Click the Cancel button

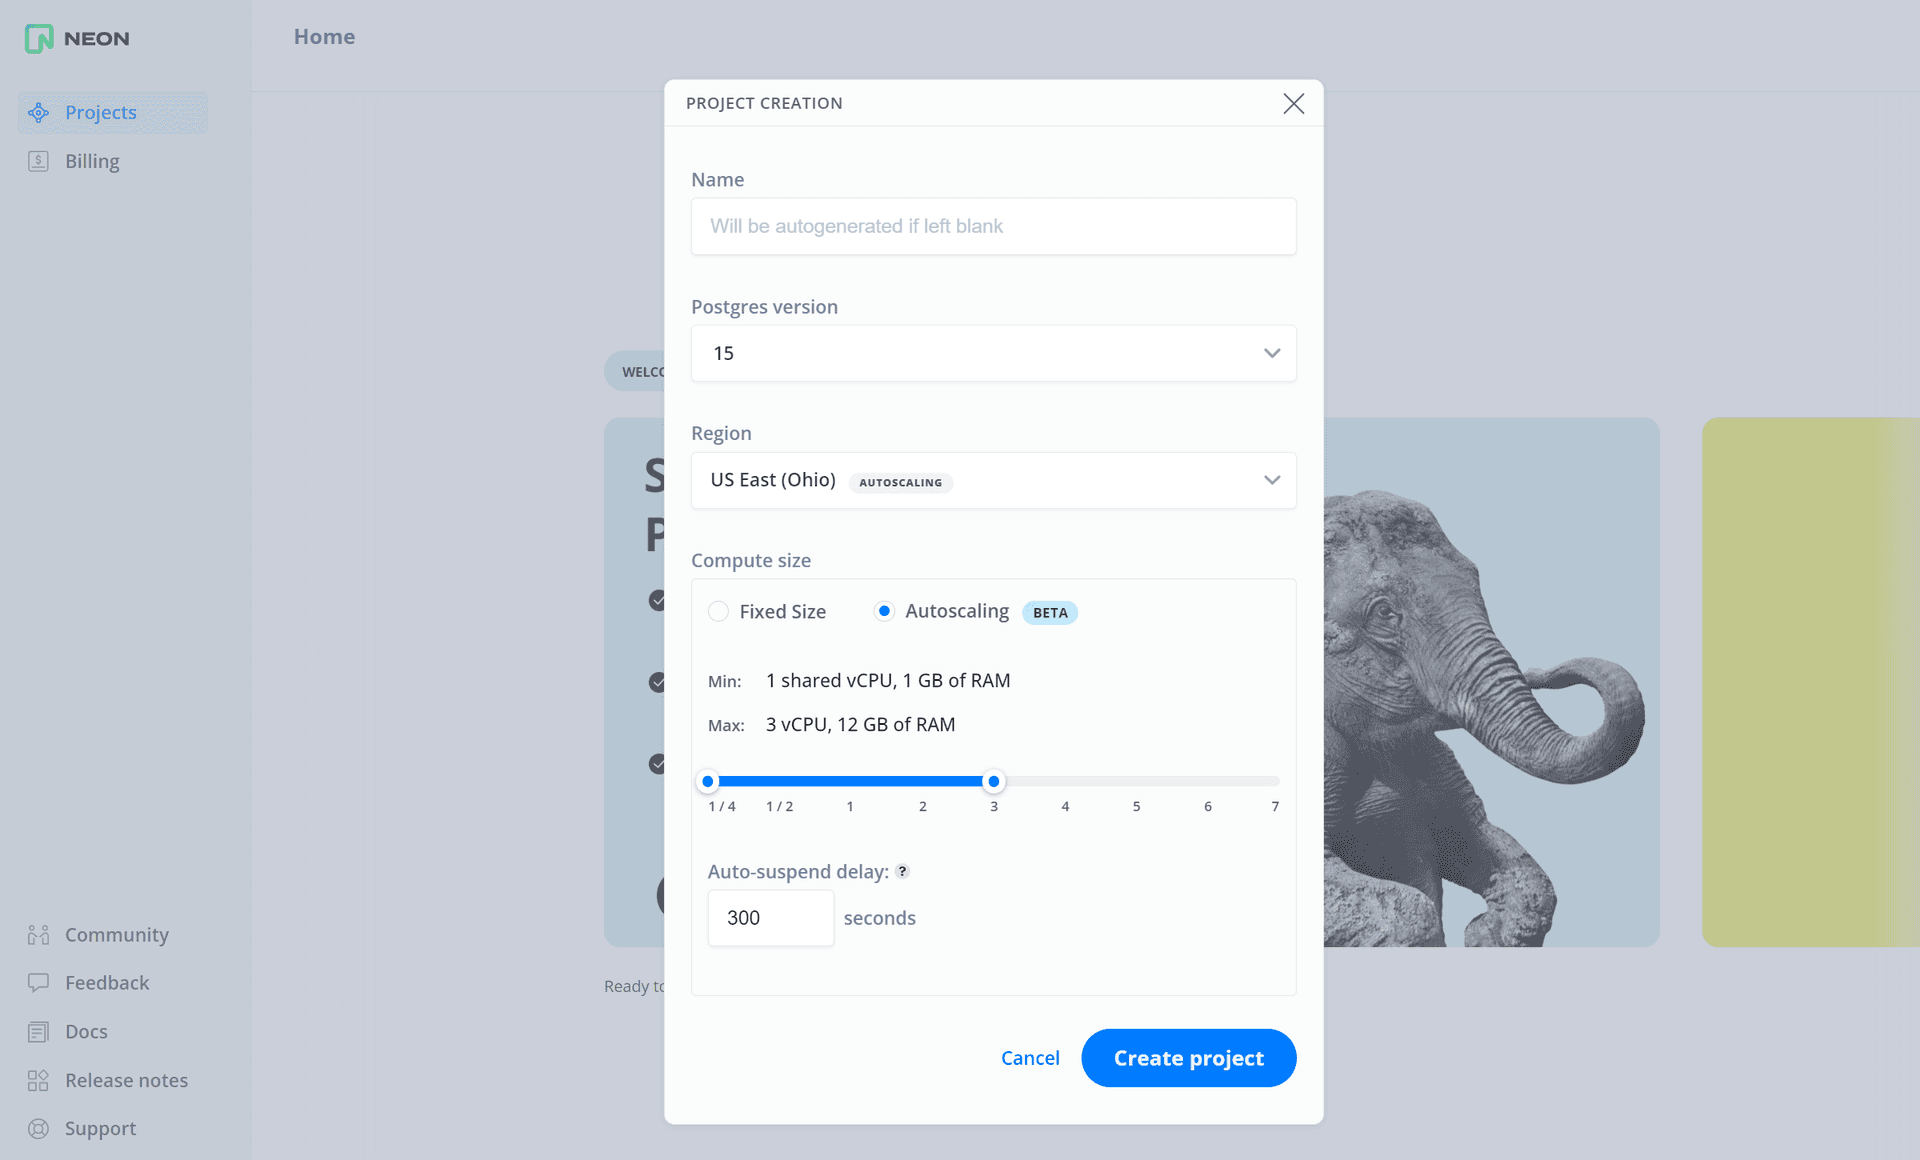1031,1057
